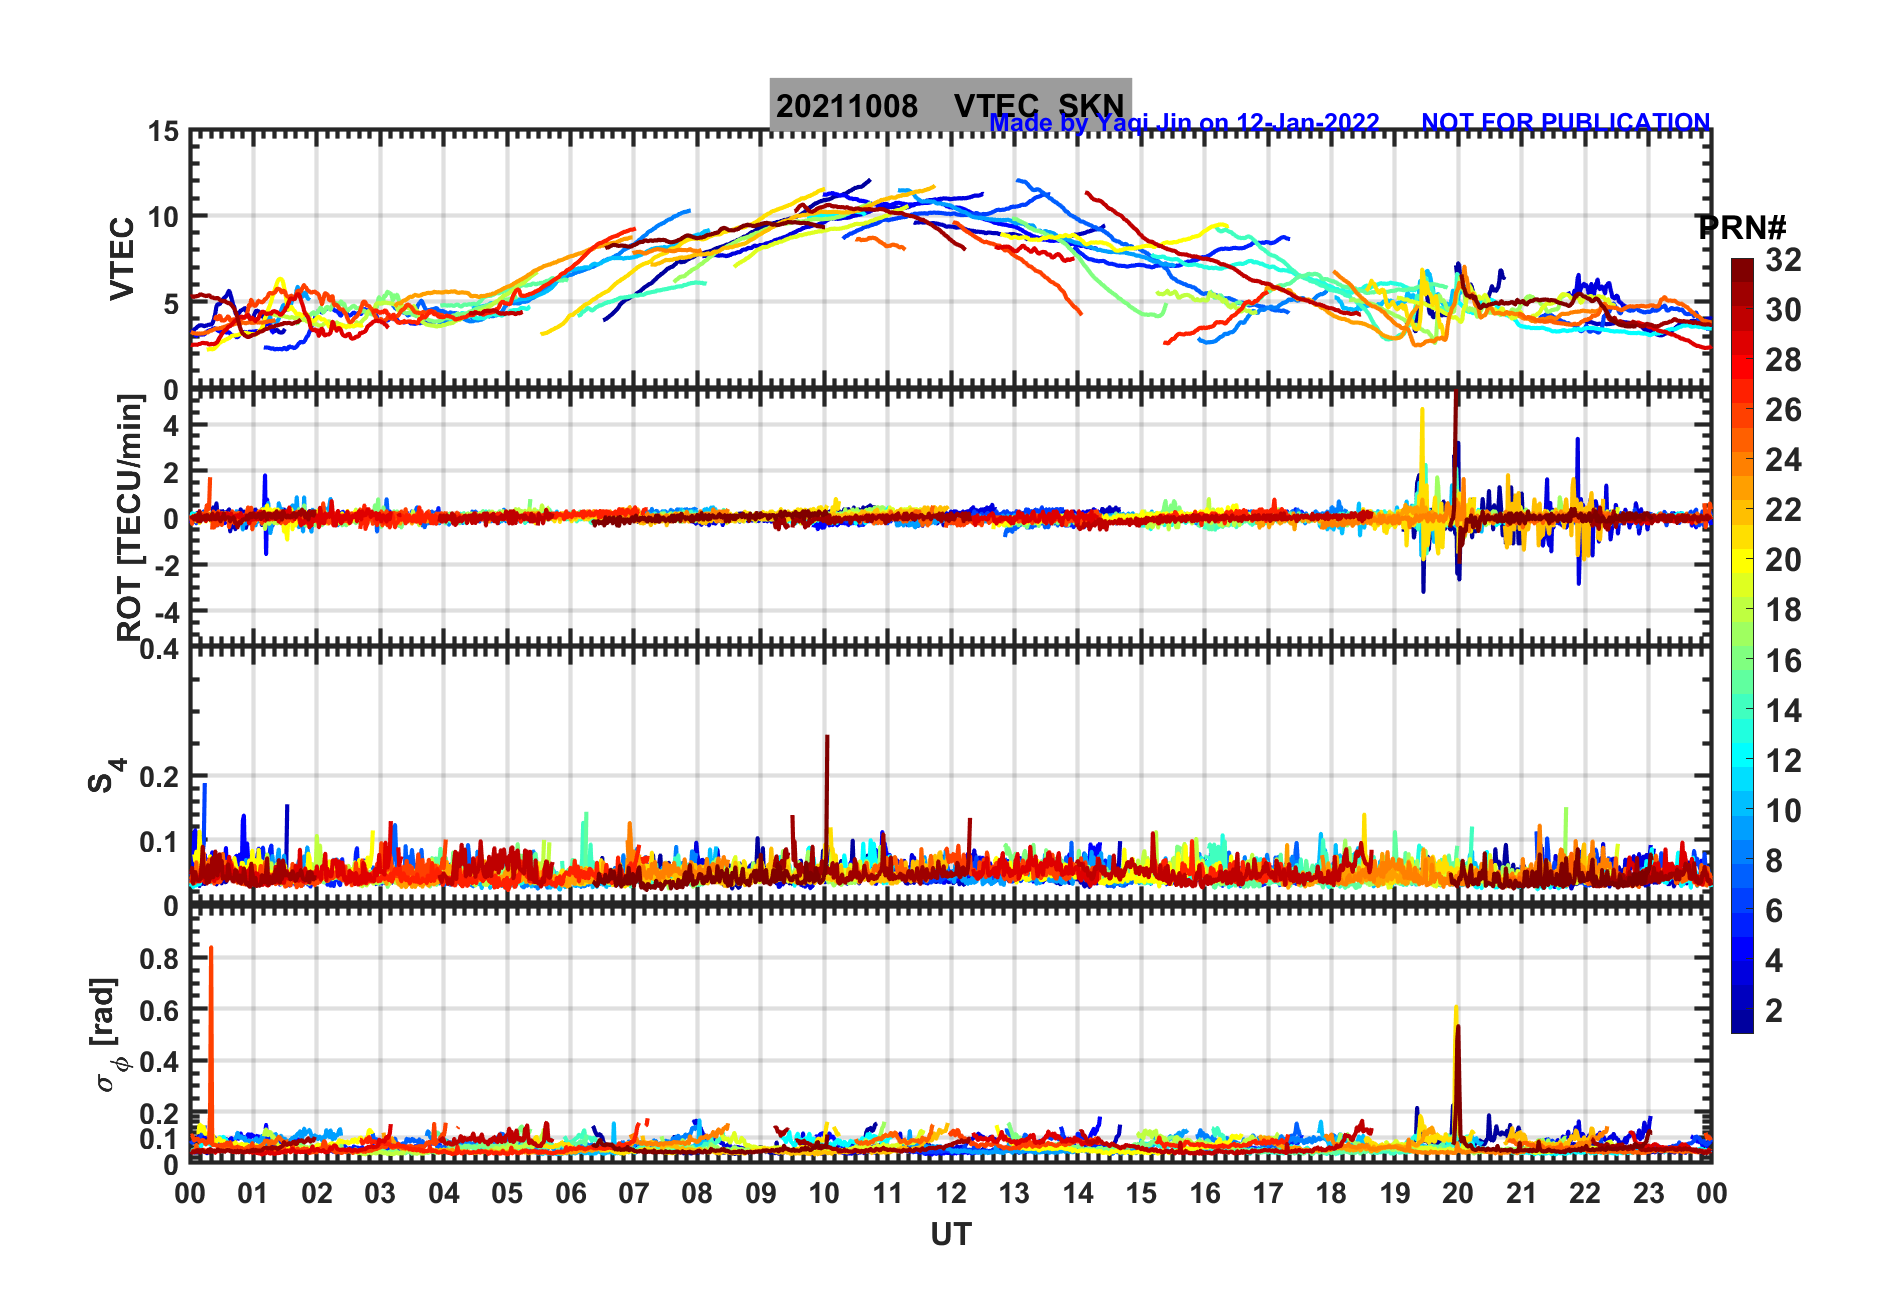Click the 'Made by Yaqi Jin on 12-Jan-2022' text
This screenshot has width=1902, height=1292.
click(x=1184, y=122)
